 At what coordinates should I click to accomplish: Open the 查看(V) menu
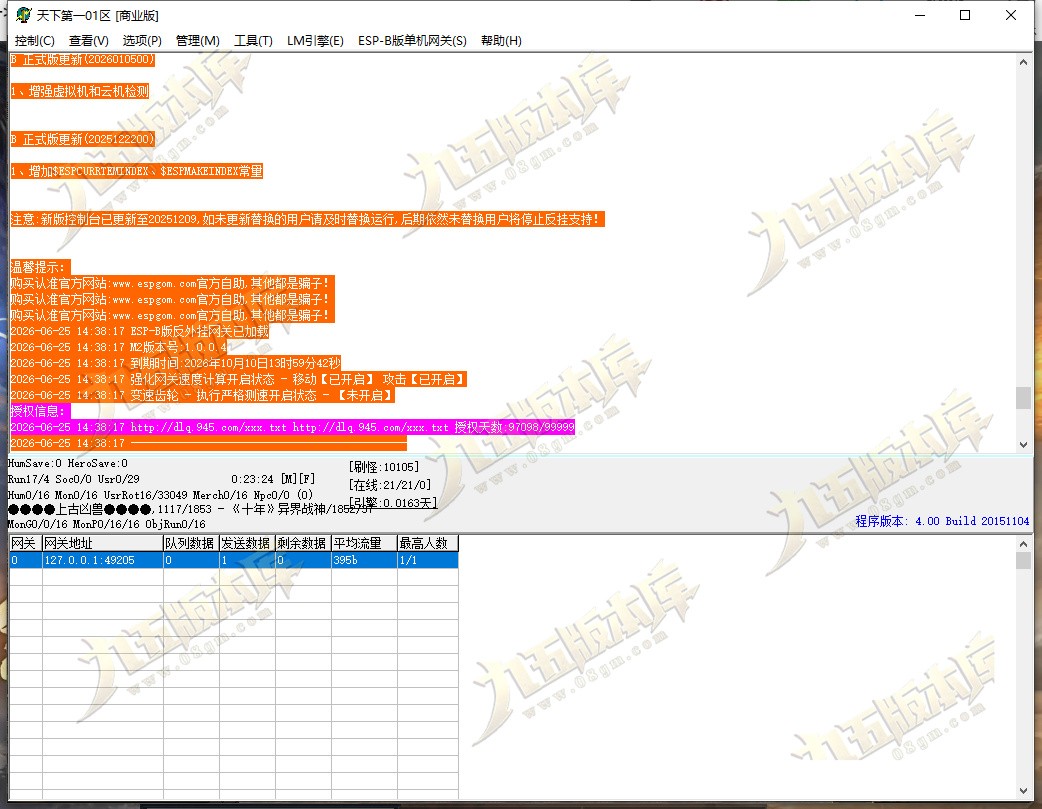(x=88, y=41)
